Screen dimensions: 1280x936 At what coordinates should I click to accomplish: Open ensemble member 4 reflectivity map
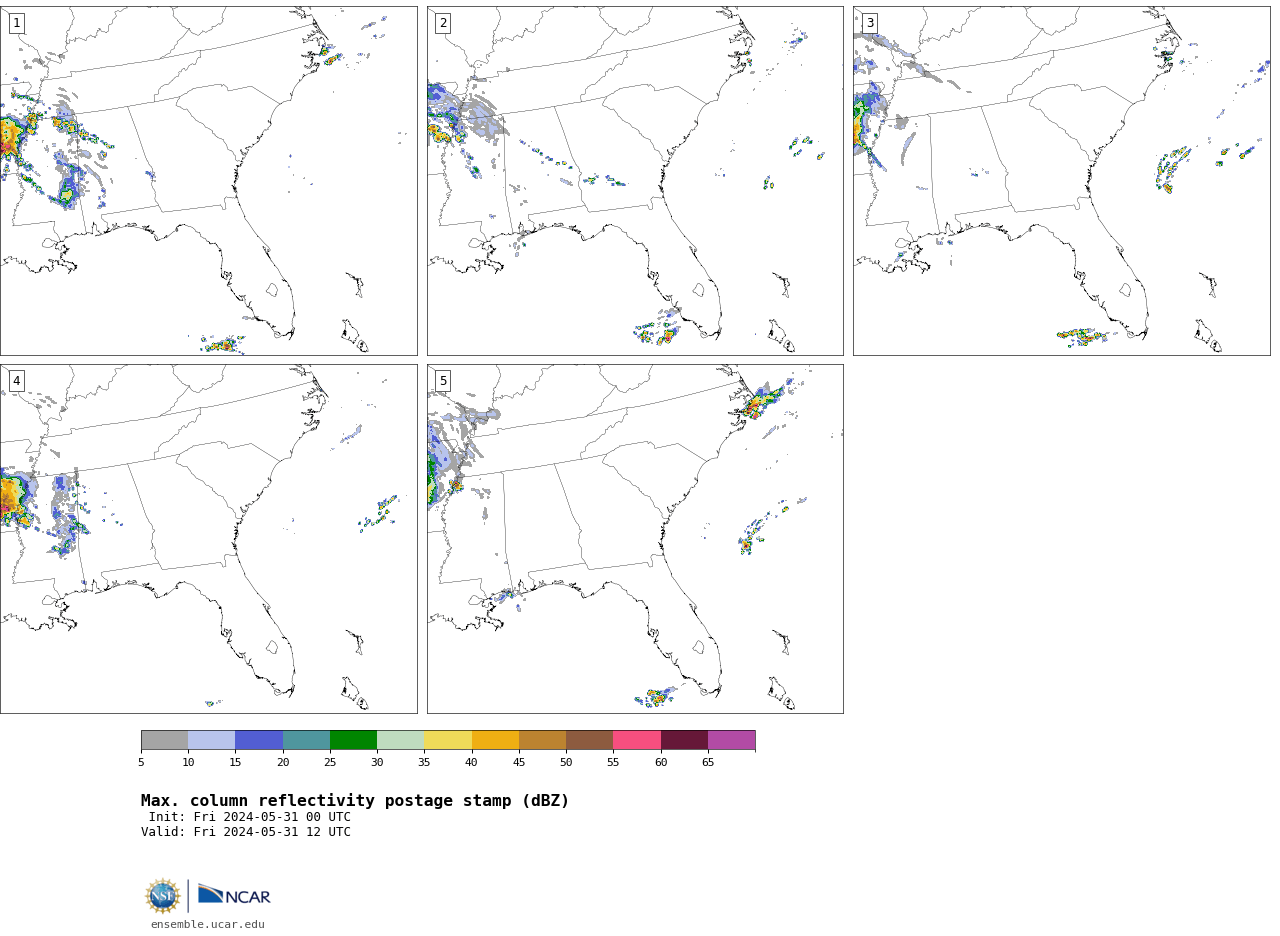(209, 539)
